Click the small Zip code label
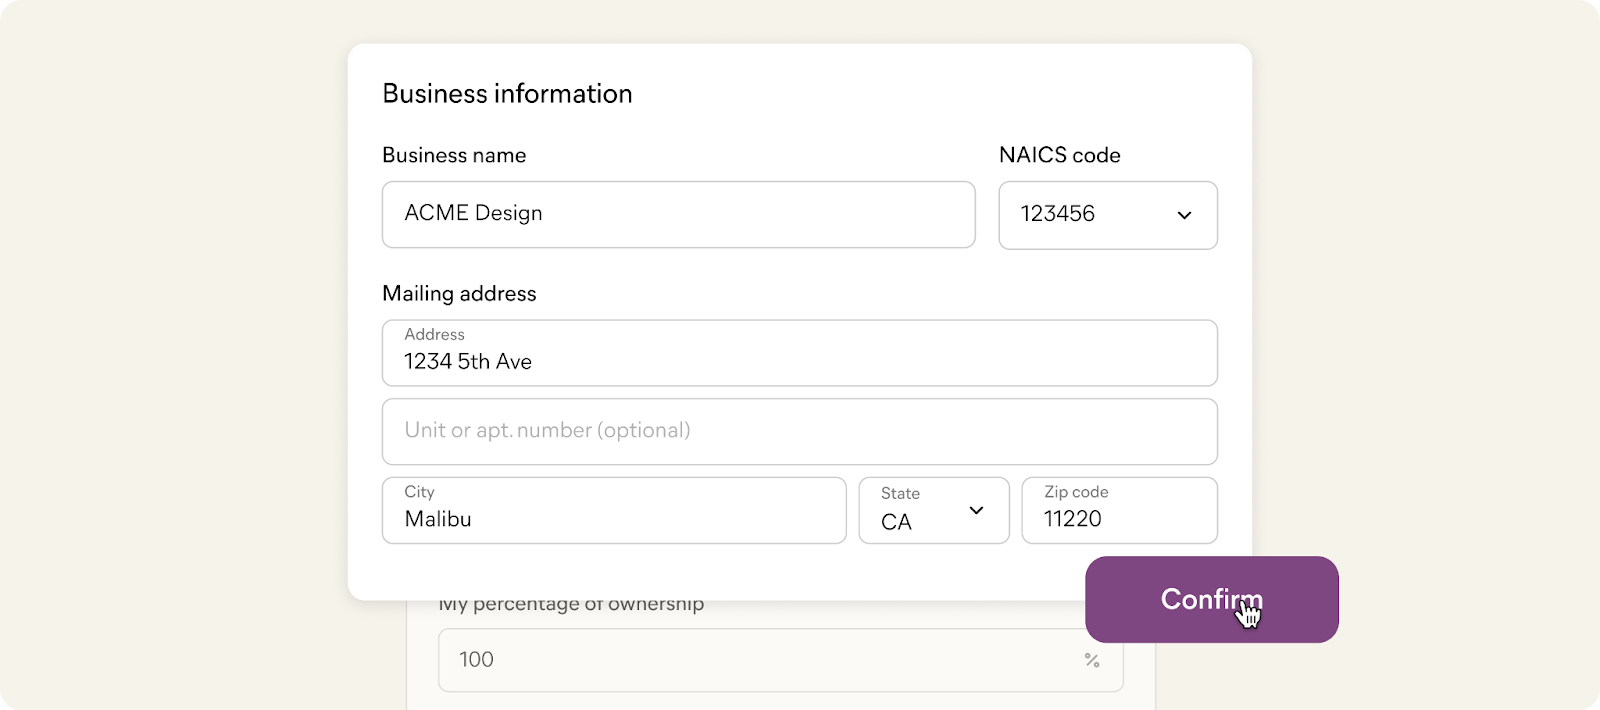The image size is (1600, 710). click(x=1076, y=492)
